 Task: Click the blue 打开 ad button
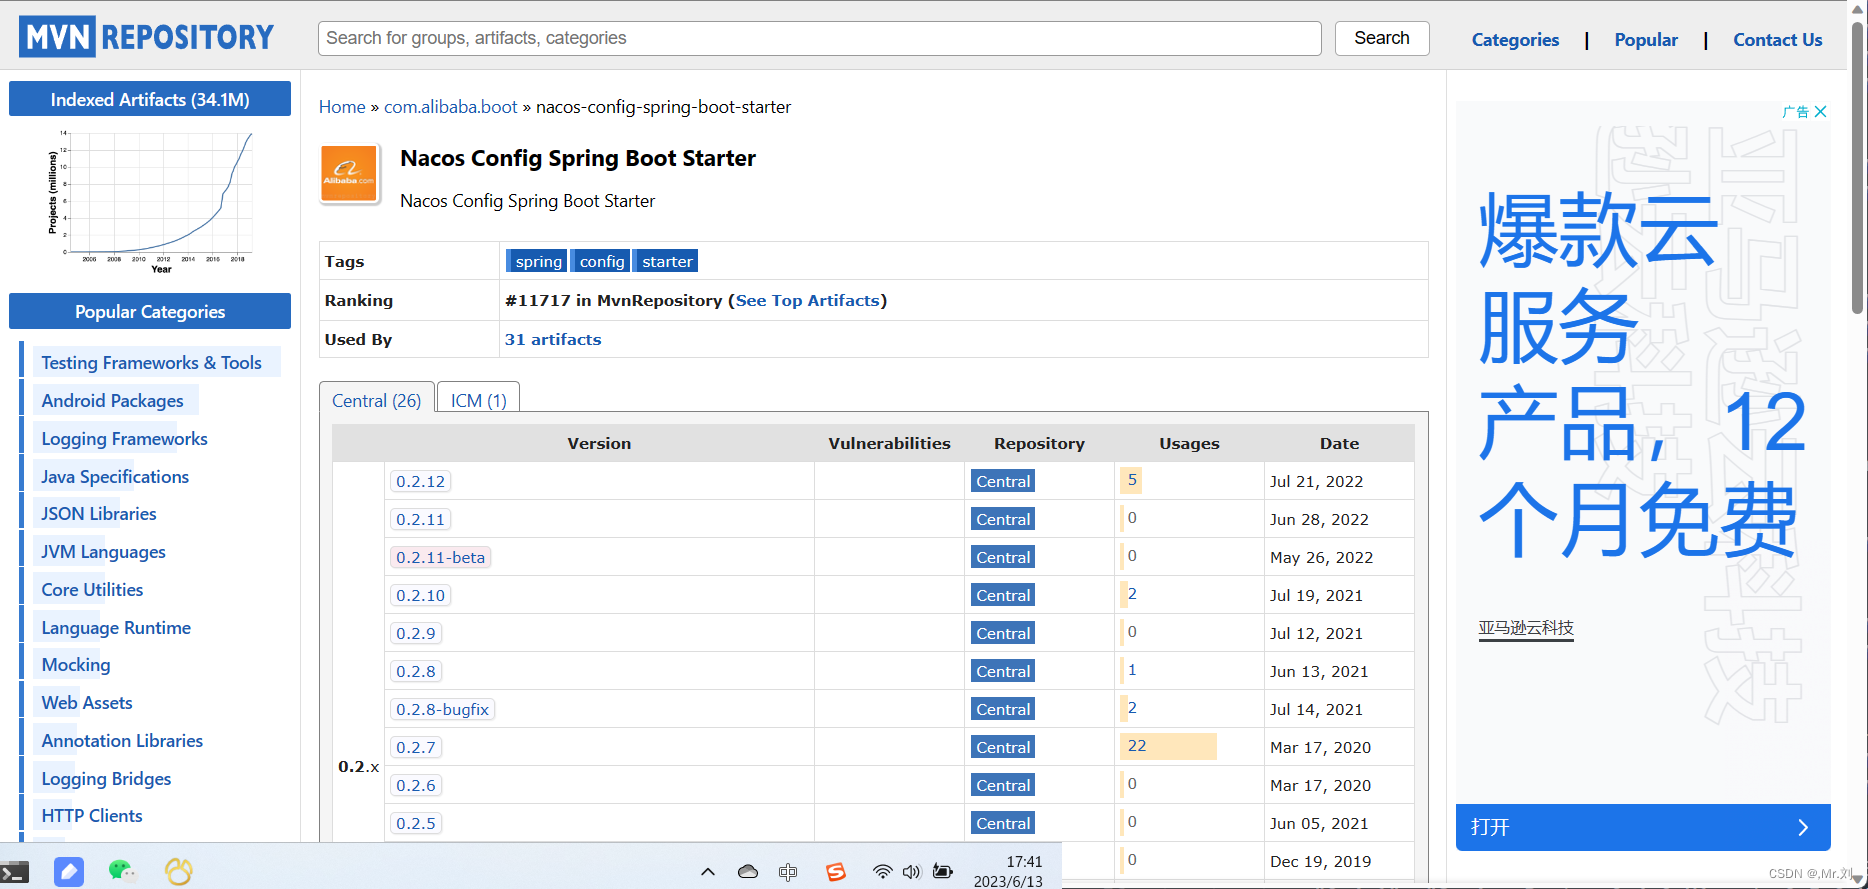coord(1643,827)
